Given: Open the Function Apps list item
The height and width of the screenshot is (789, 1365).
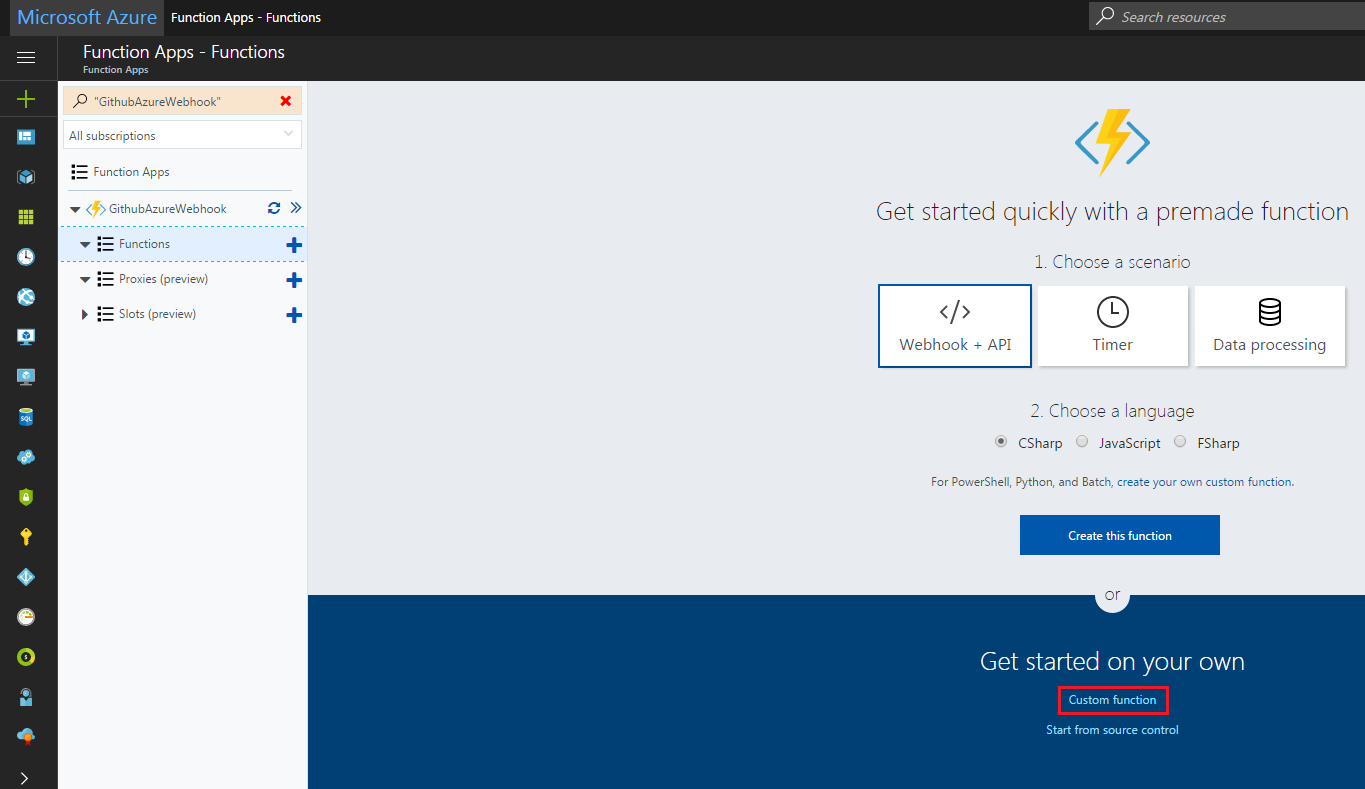Looking at the screenshot, I should (131, 172).
